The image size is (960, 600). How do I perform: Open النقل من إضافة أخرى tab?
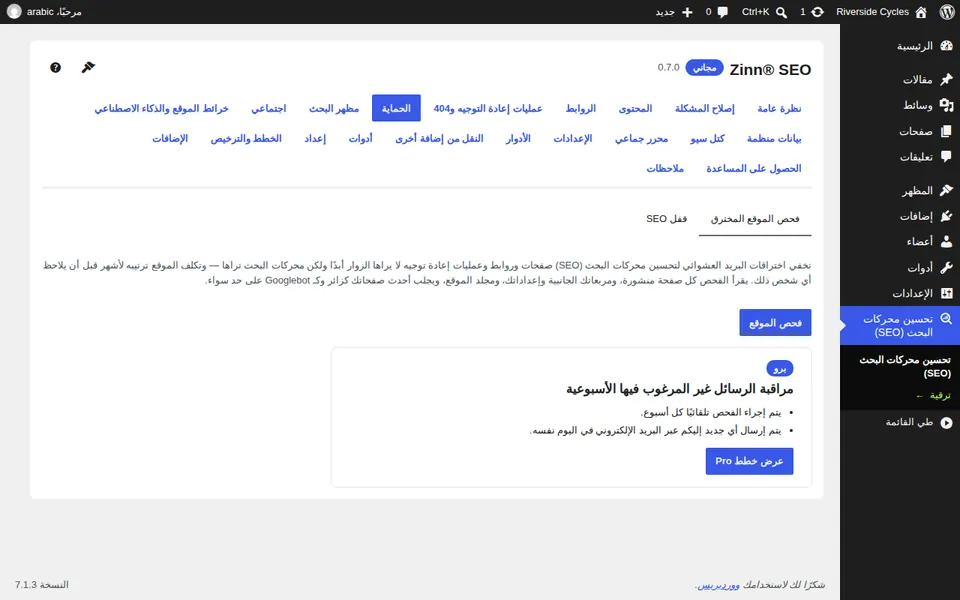pyautogui.click(x=439, y=138)
